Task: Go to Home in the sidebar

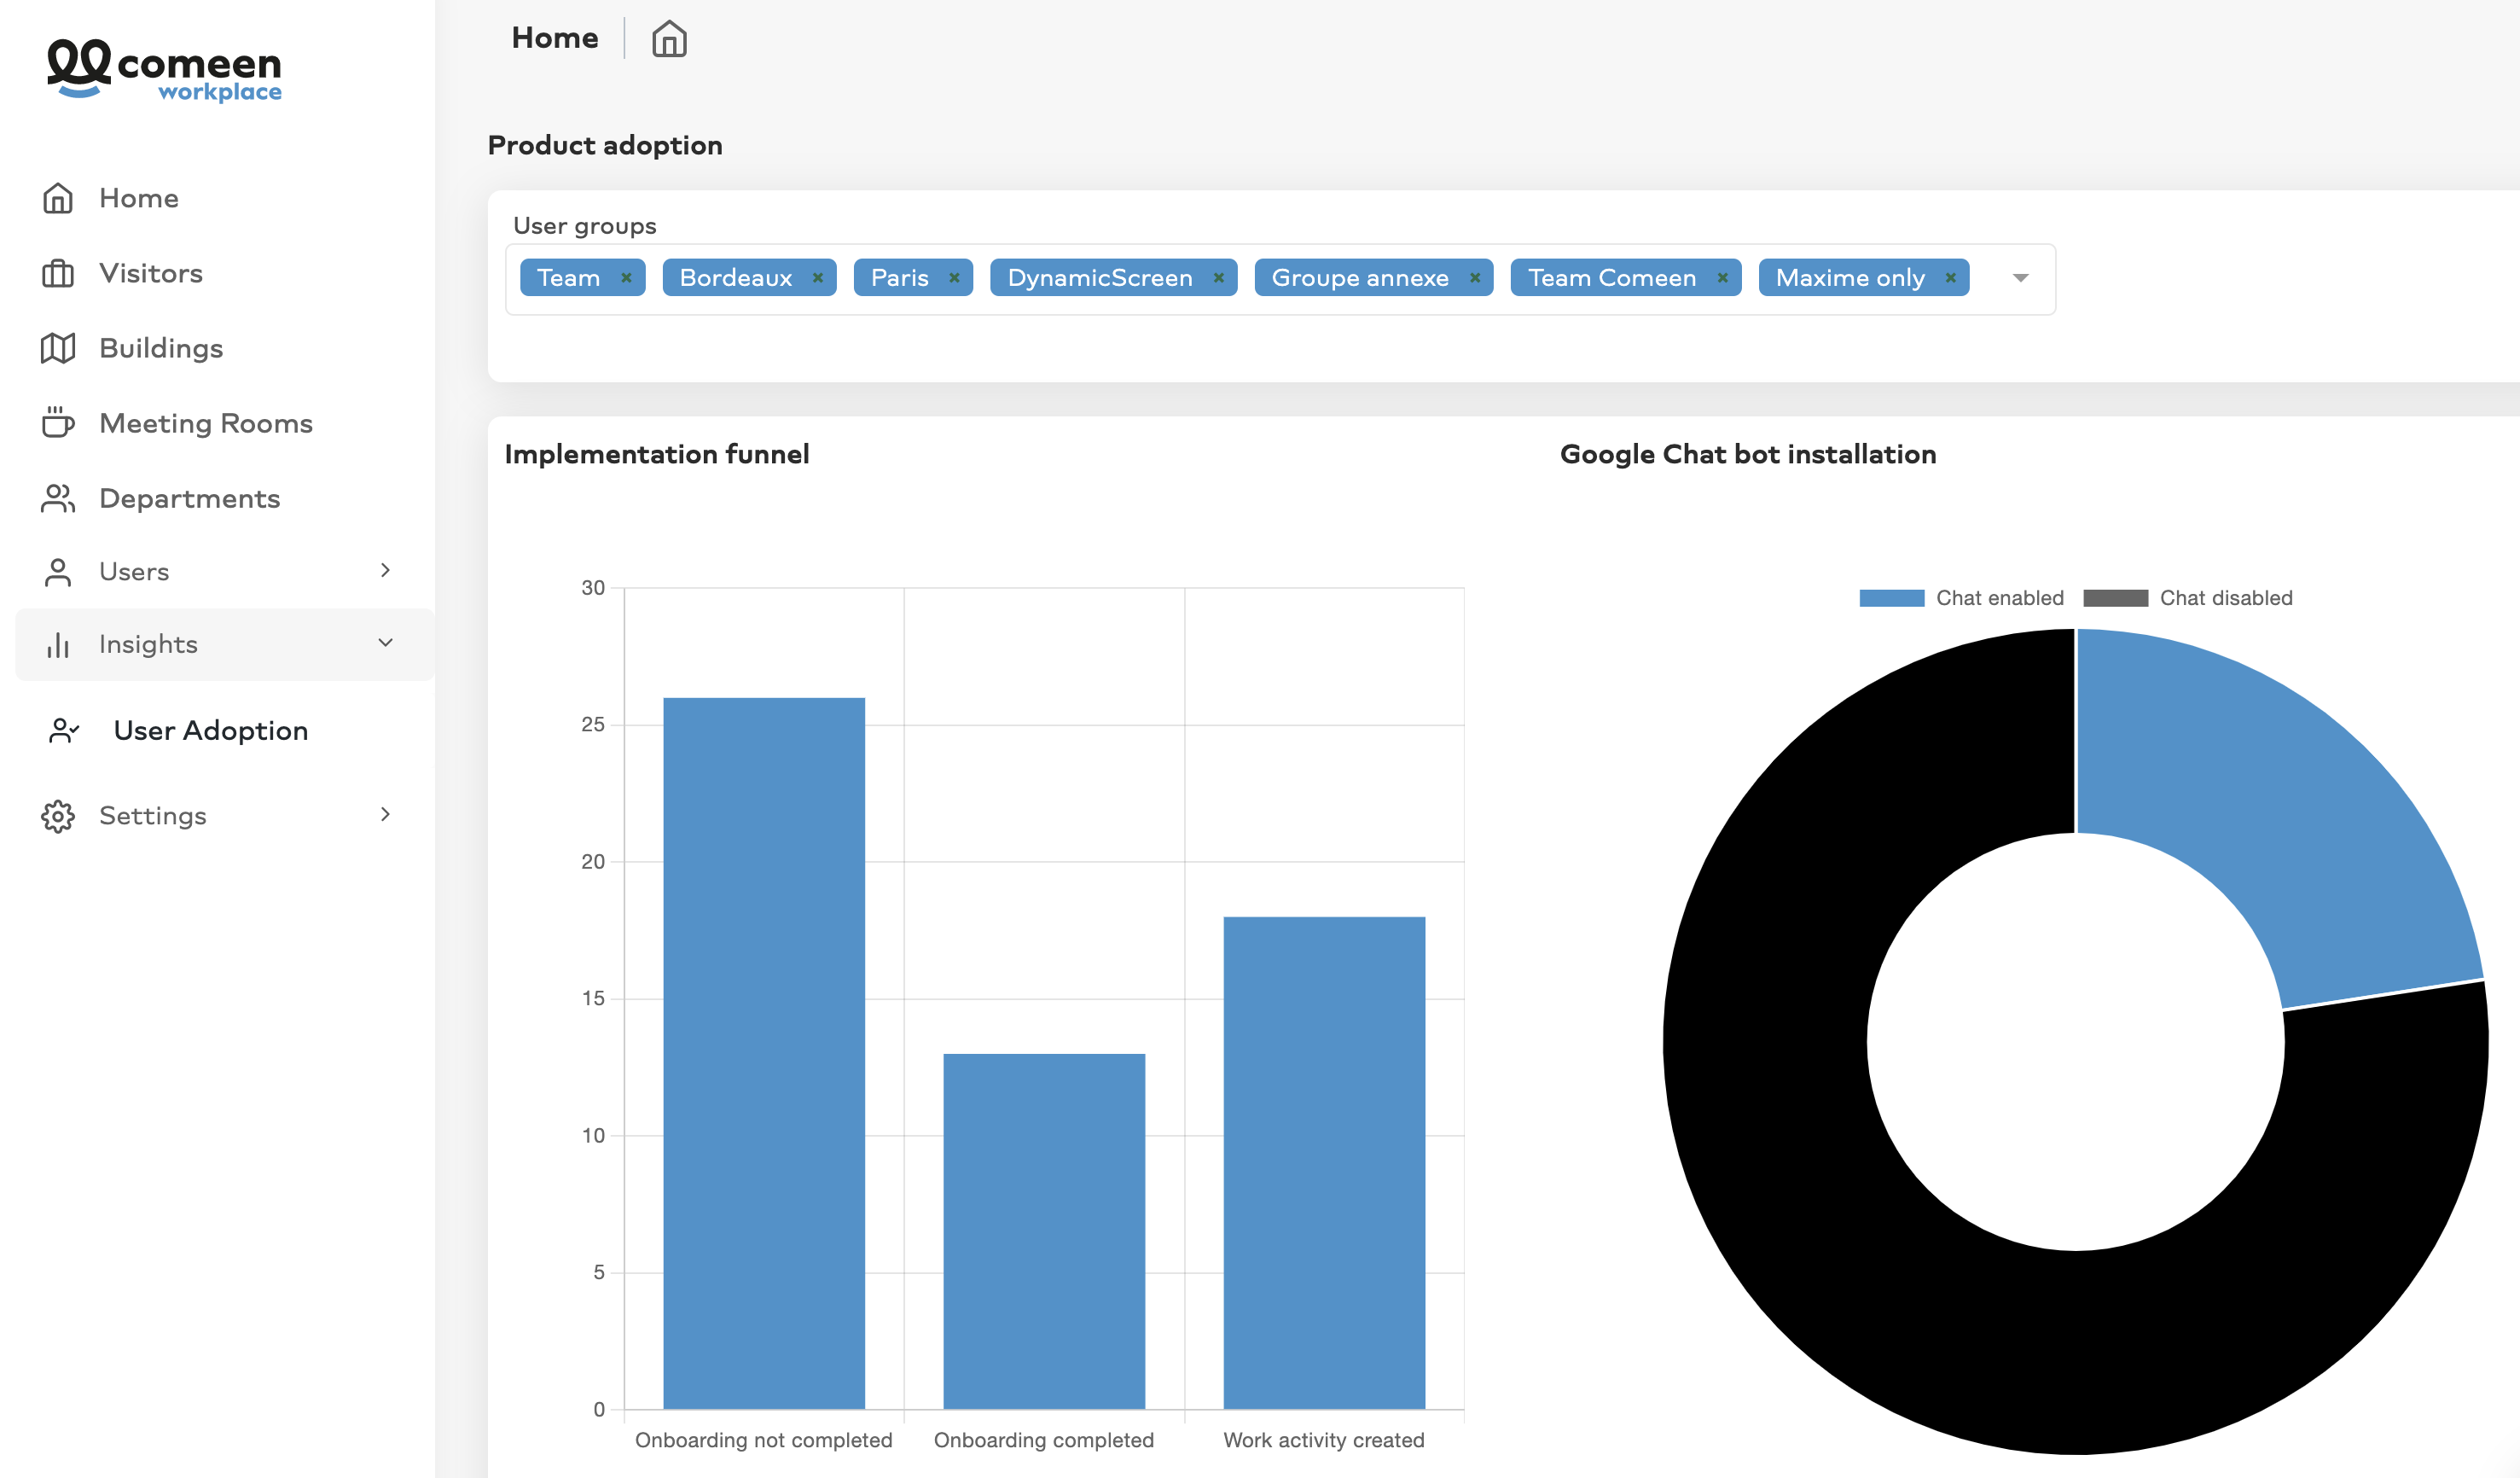Action: coord(139,198)
